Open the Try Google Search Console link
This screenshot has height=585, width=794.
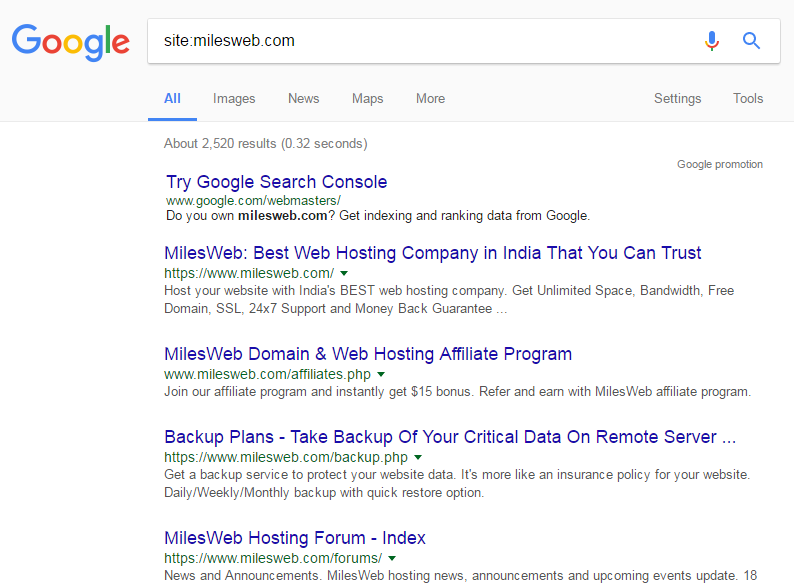(276, 182)
